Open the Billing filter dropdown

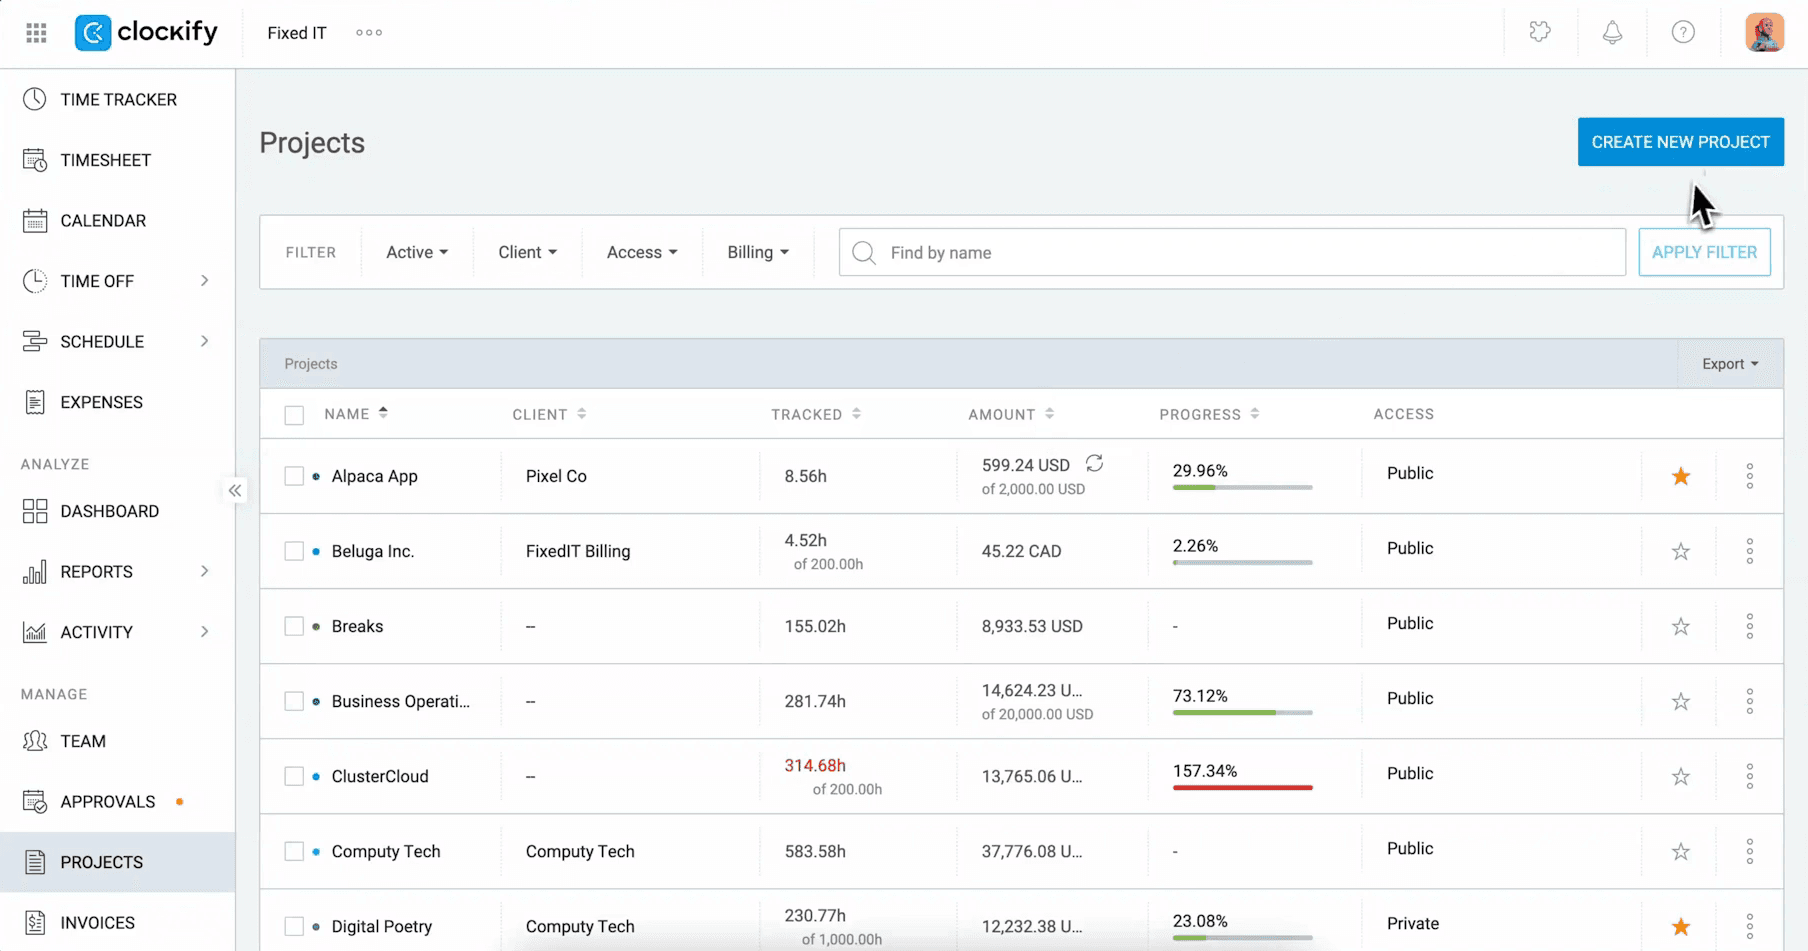click(x=758, y=252)
